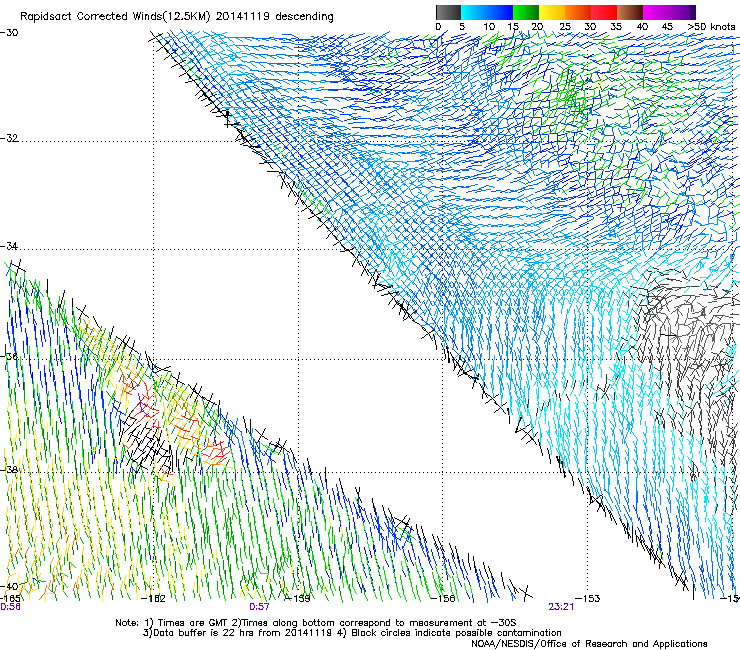The height and width of the screenshot is (650, 740).
Task: Click the purple time stamp '23:21'
Action: [561, 607]
